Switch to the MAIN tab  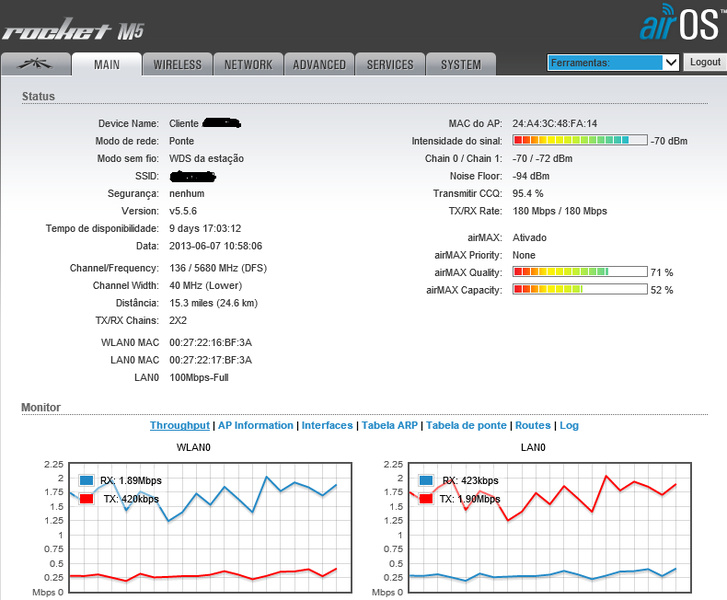pos(107,64)
